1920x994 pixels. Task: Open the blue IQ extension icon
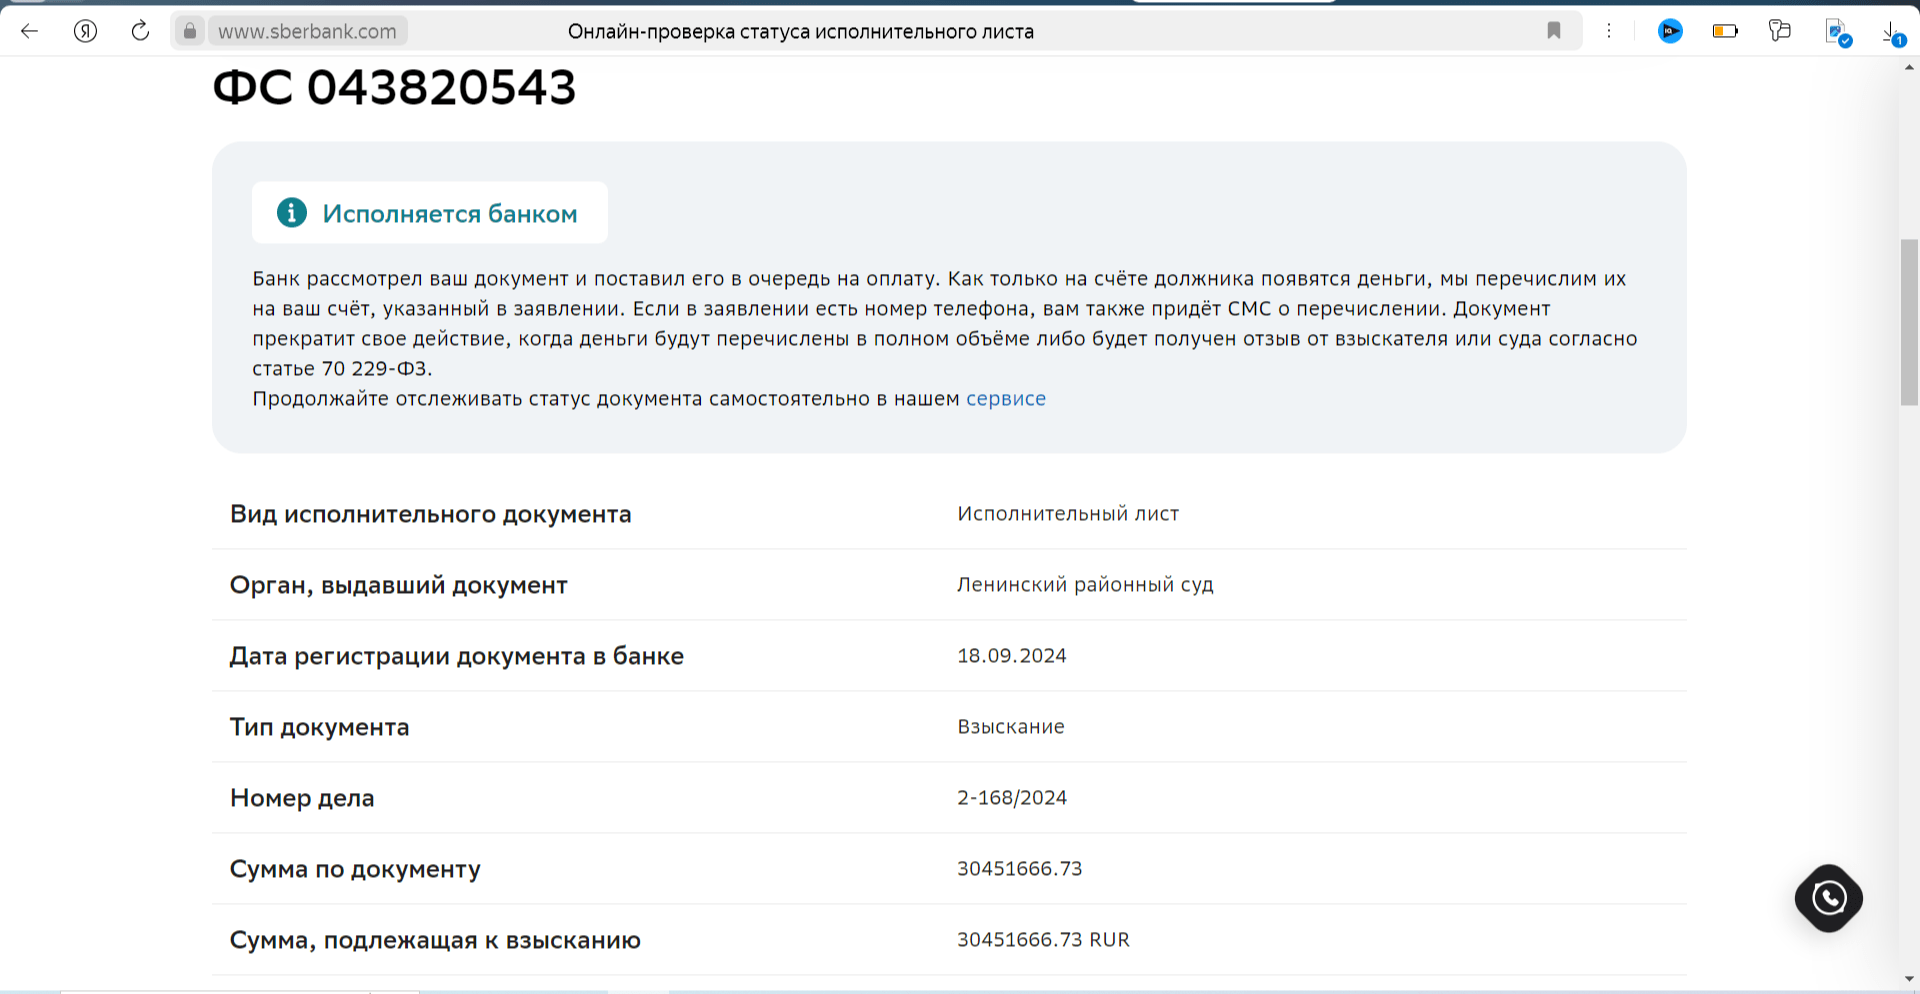pyautogui.click(x=1670, y=31)
